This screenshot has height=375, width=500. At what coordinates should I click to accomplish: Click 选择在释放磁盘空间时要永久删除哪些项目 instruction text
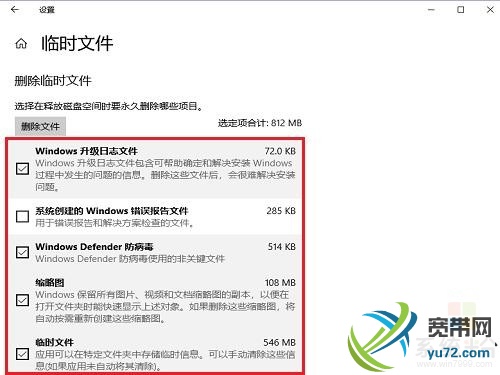coord(108,107)
